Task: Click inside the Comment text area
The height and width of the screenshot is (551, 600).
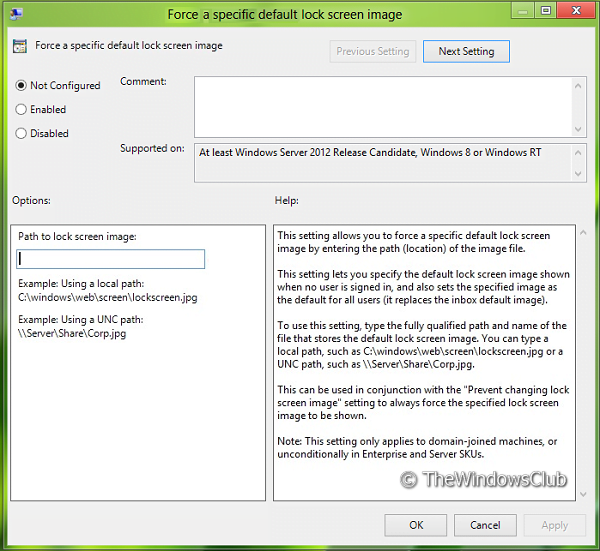Action: [x=383, y=107]
